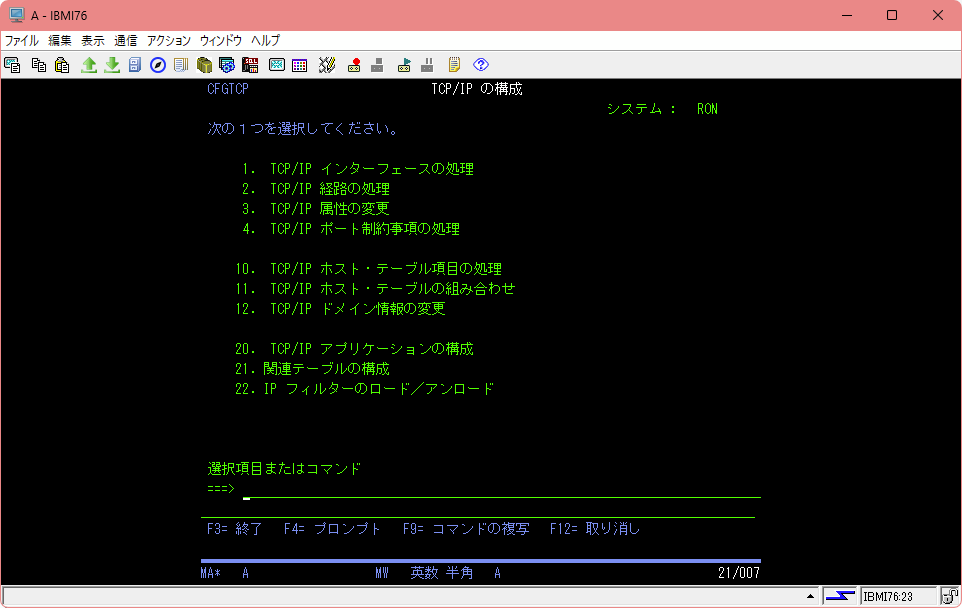Click the F3= 終了 function key
Screen dimensions: 962x608
point(235,529)
